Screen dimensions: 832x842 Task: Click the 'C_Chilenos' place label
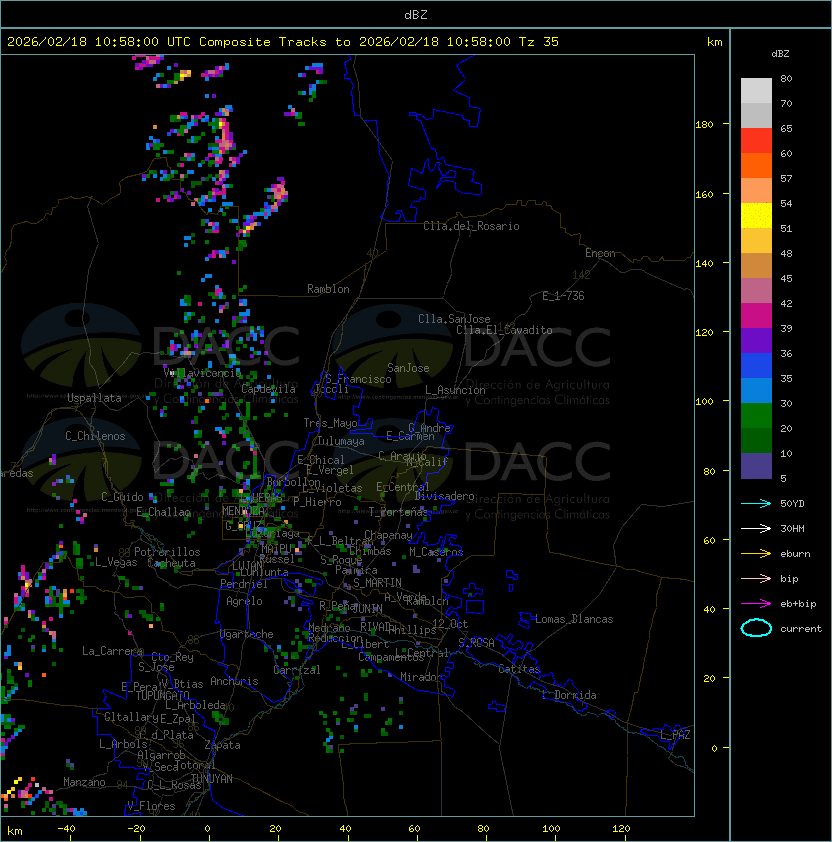click(95, 436)
